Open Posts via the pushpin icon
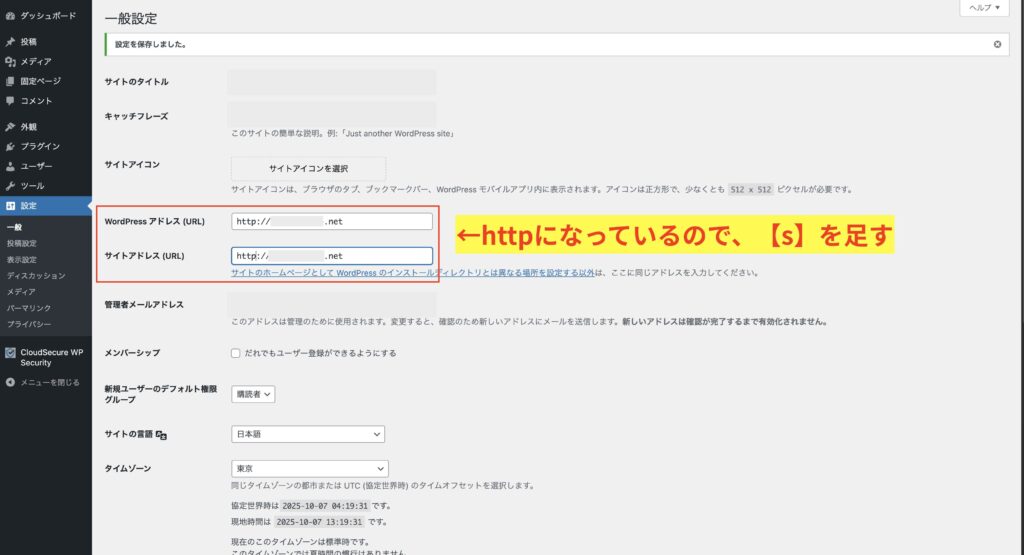The width and height of the screenshot is (1024, 555). (10, 42)
